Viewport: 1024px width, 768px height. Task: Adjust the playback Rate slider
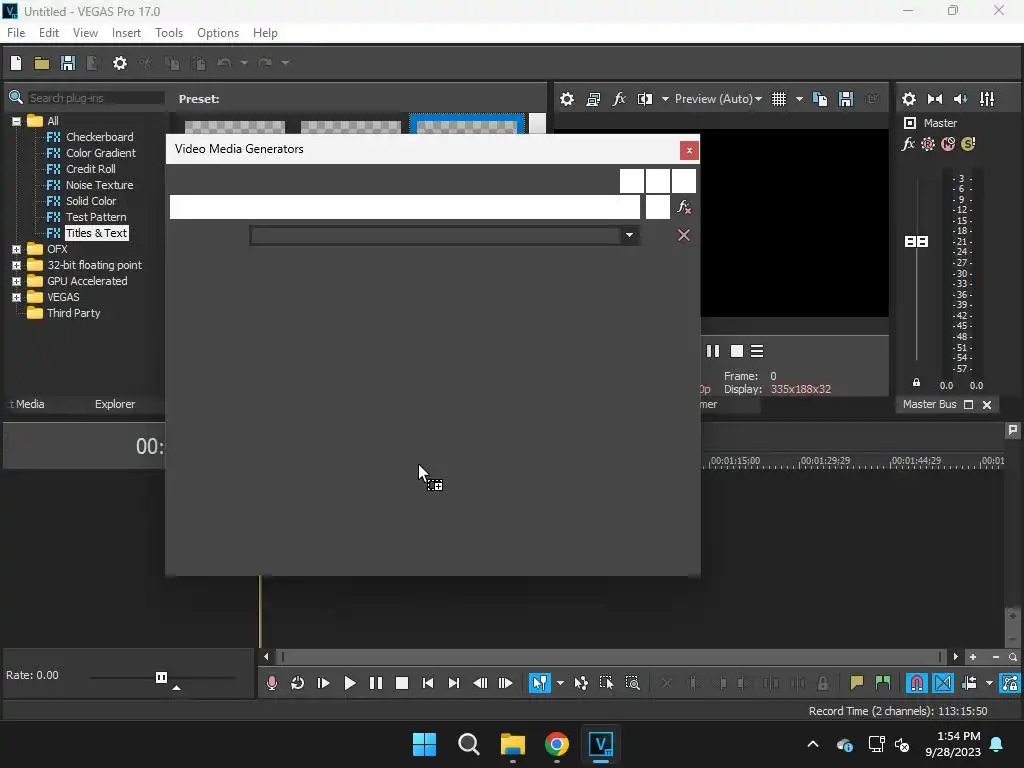point(161,677)
